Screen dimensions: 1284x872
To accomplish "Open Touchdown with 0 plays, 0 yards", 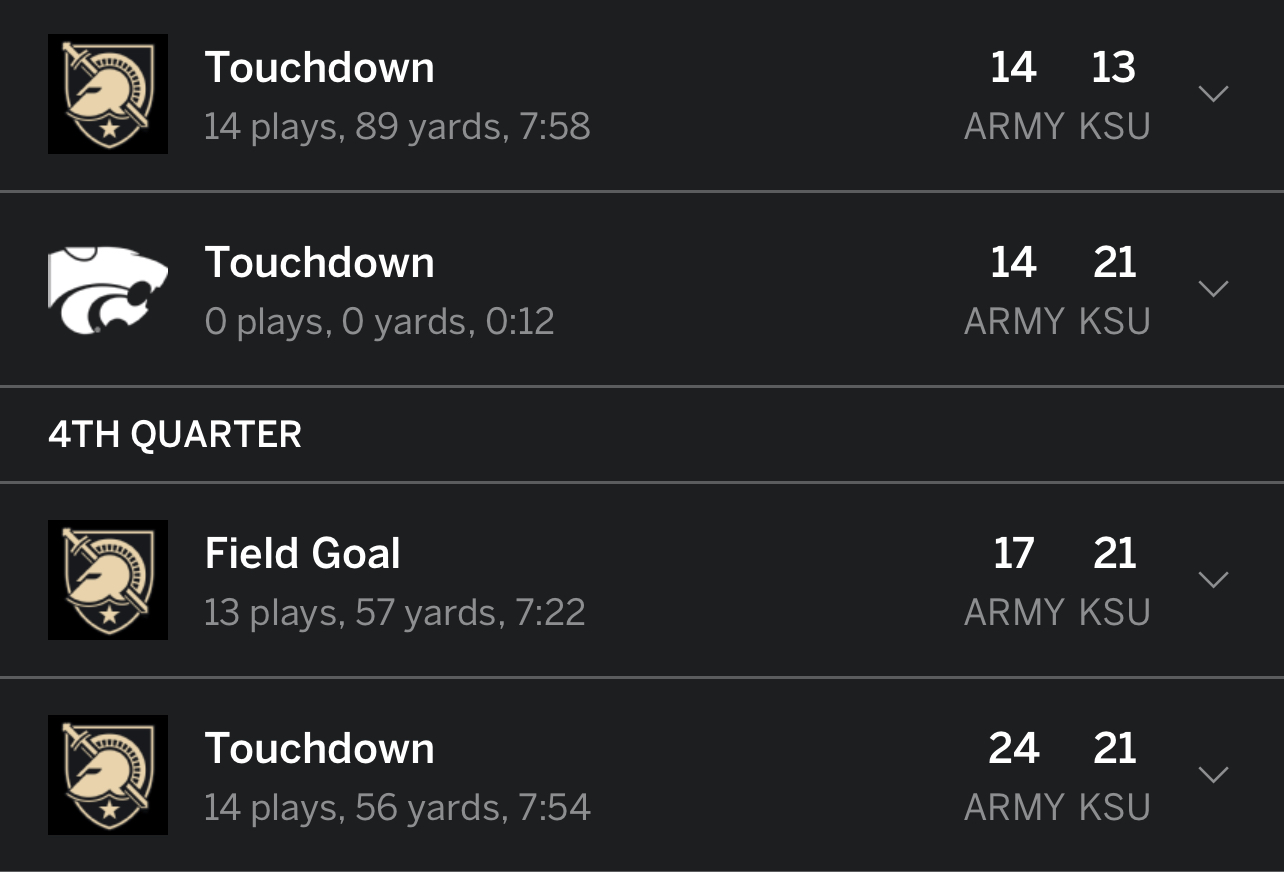I will (x=320, y=263).
